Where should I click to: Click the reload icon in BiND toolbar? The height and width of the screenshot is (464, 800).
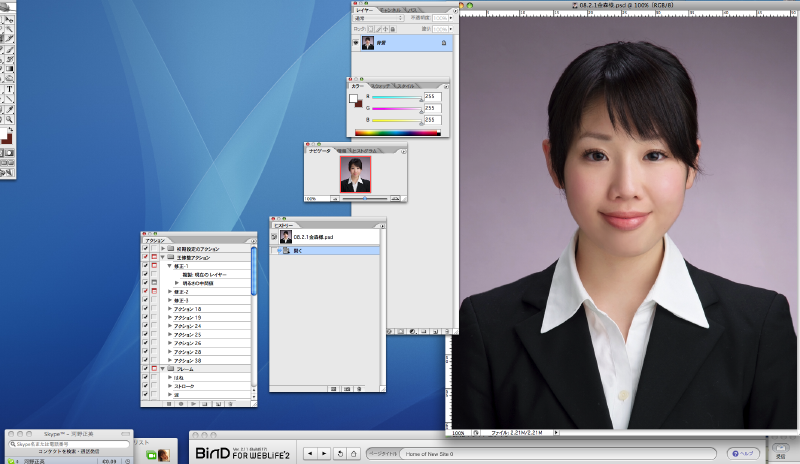[x=340, y=453]
